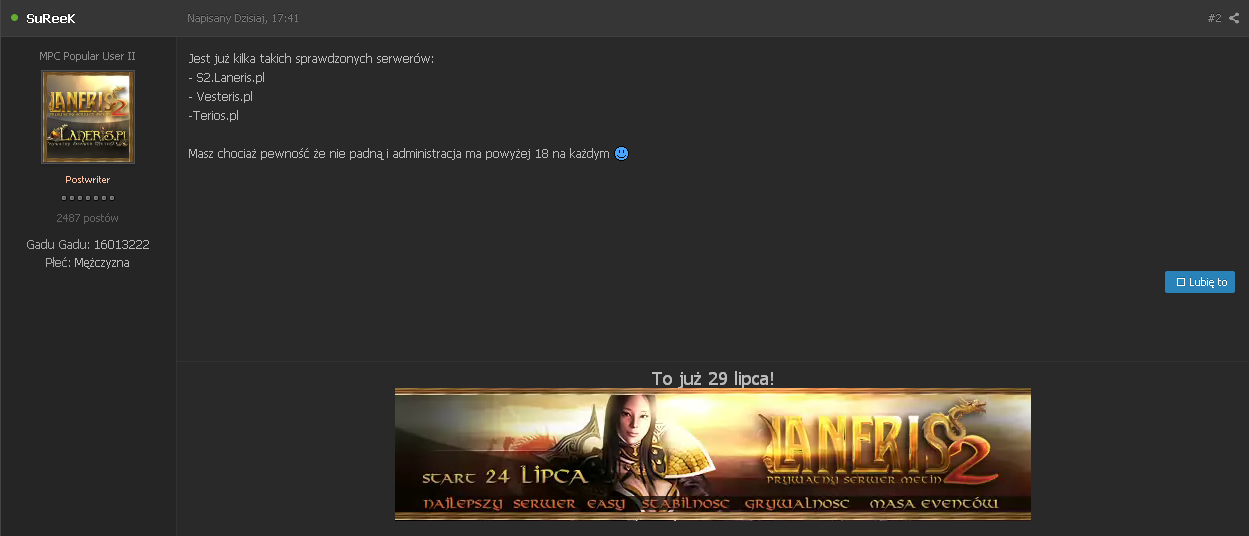Click the '- S2.Laneris.pl' server line

click(227, 77)
